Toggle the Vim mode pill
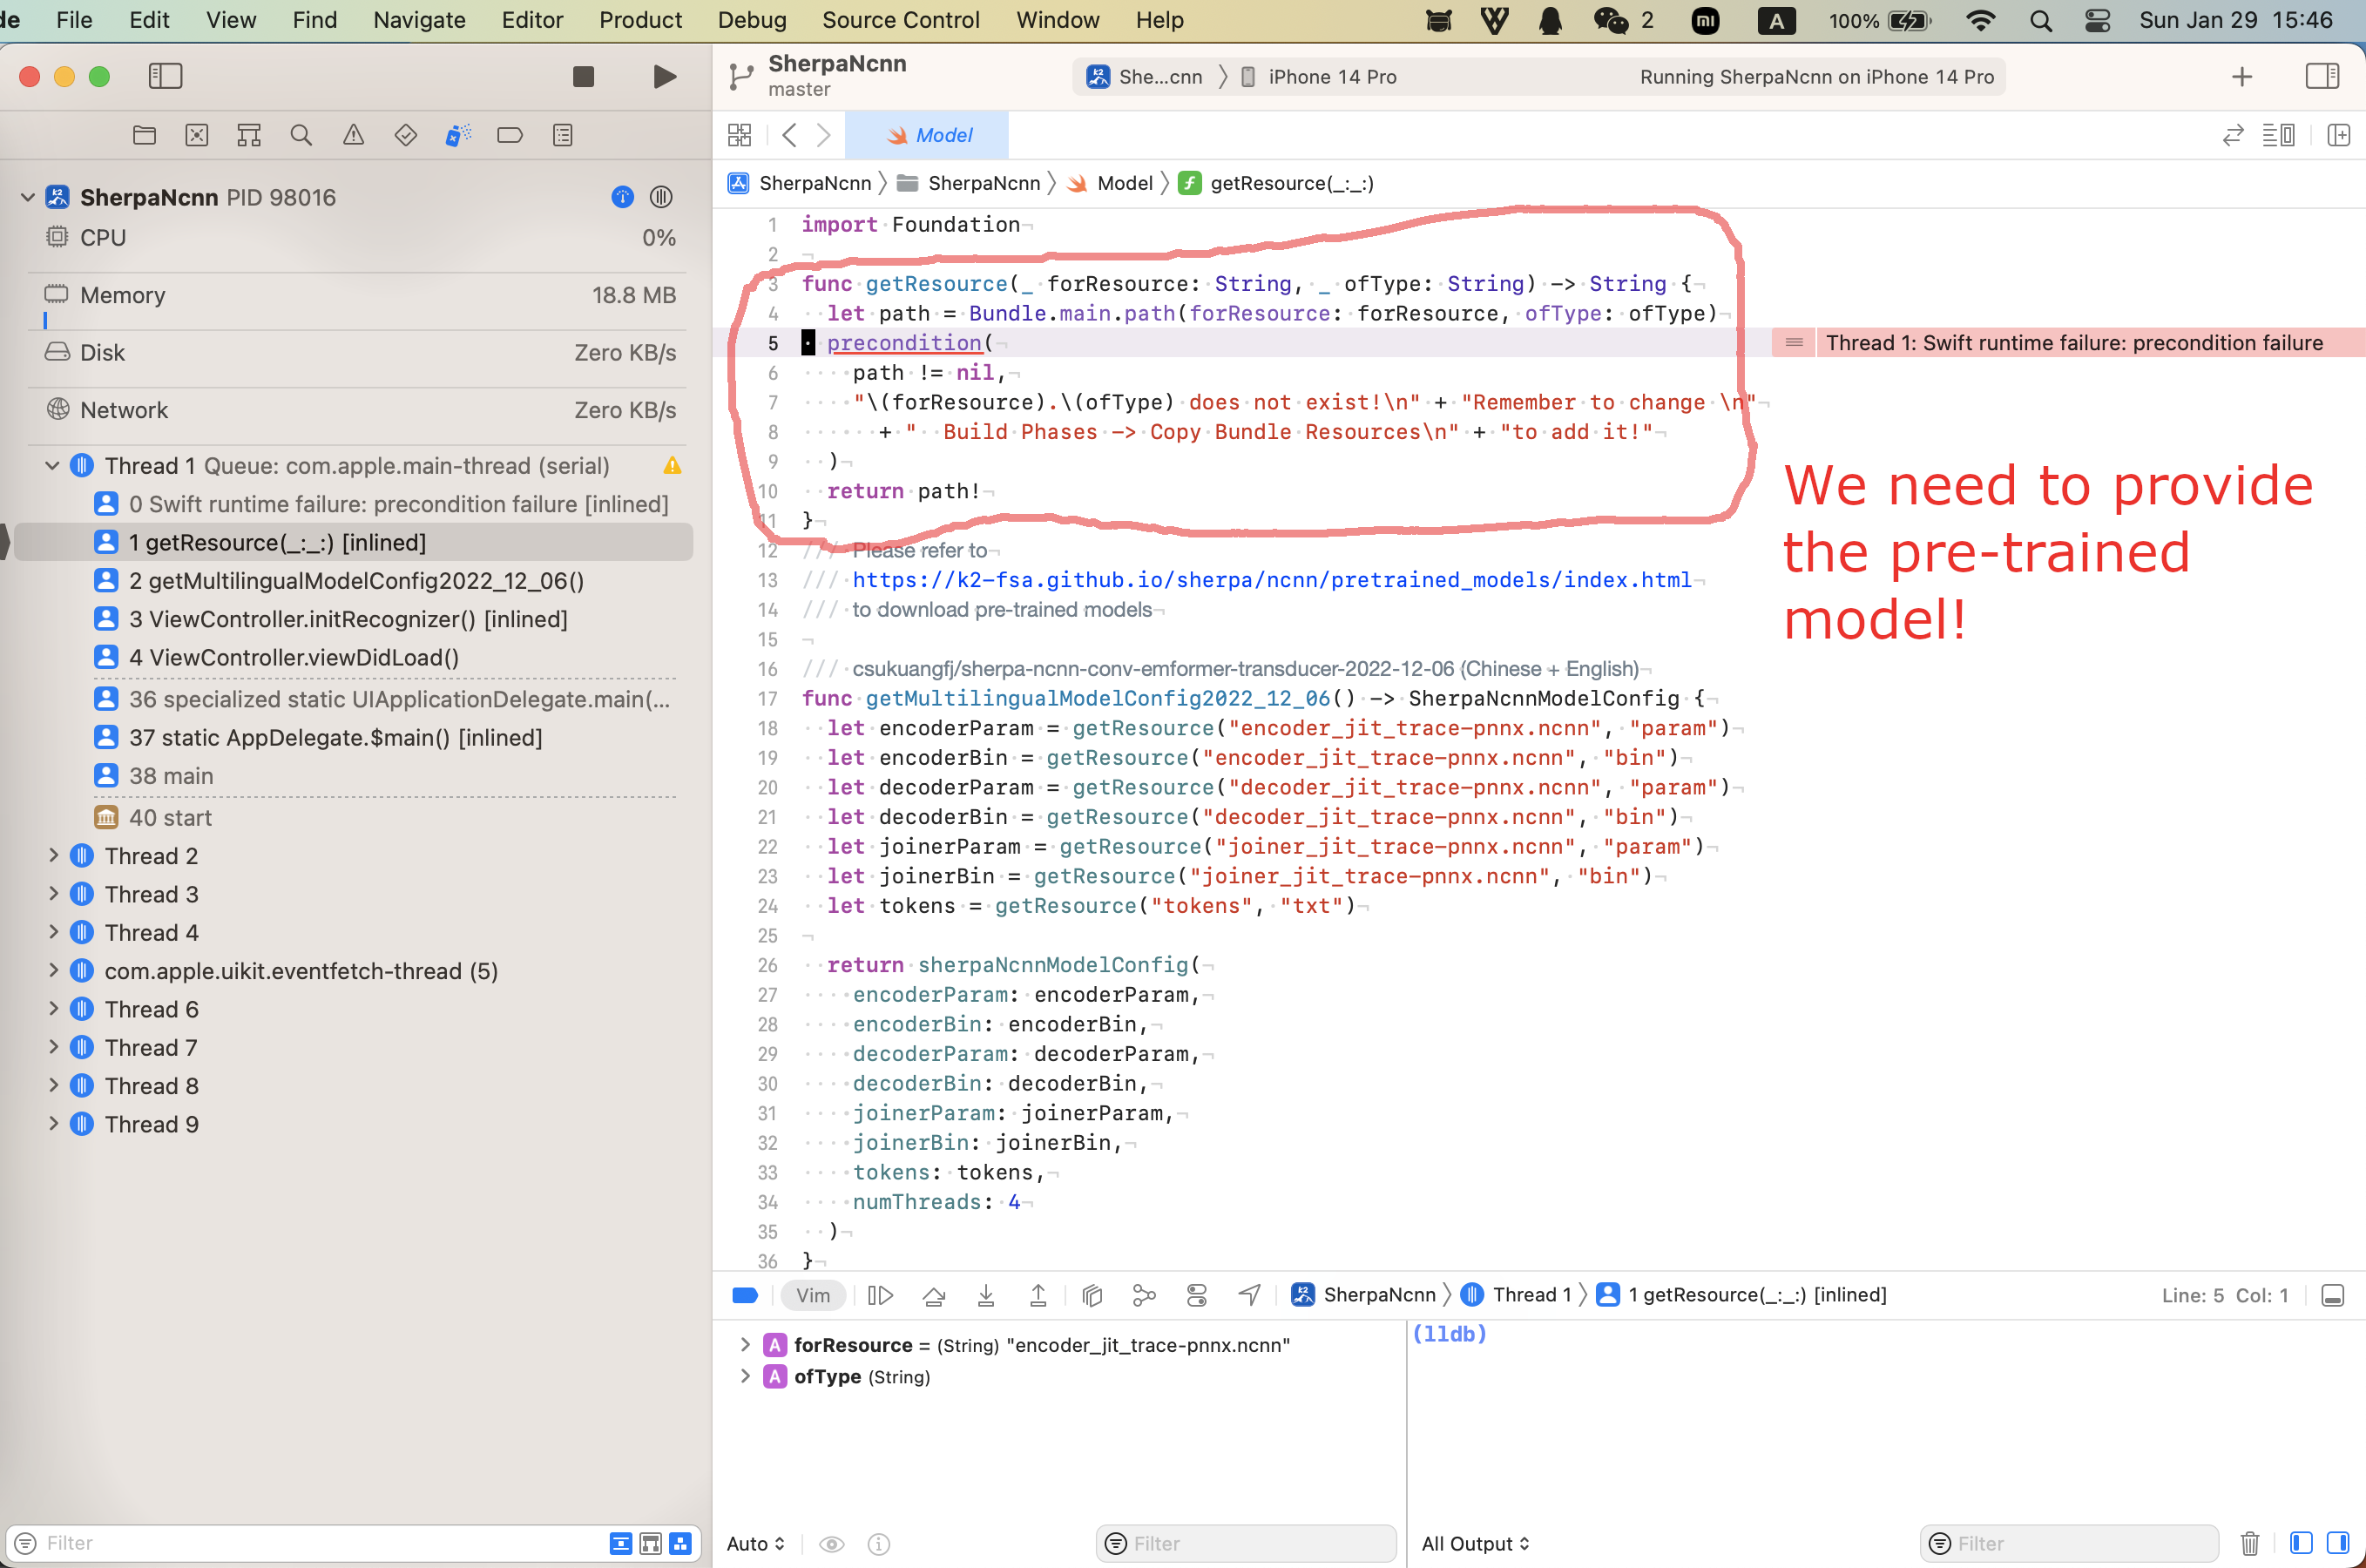2366x1568 pixels. [813, 1295]
